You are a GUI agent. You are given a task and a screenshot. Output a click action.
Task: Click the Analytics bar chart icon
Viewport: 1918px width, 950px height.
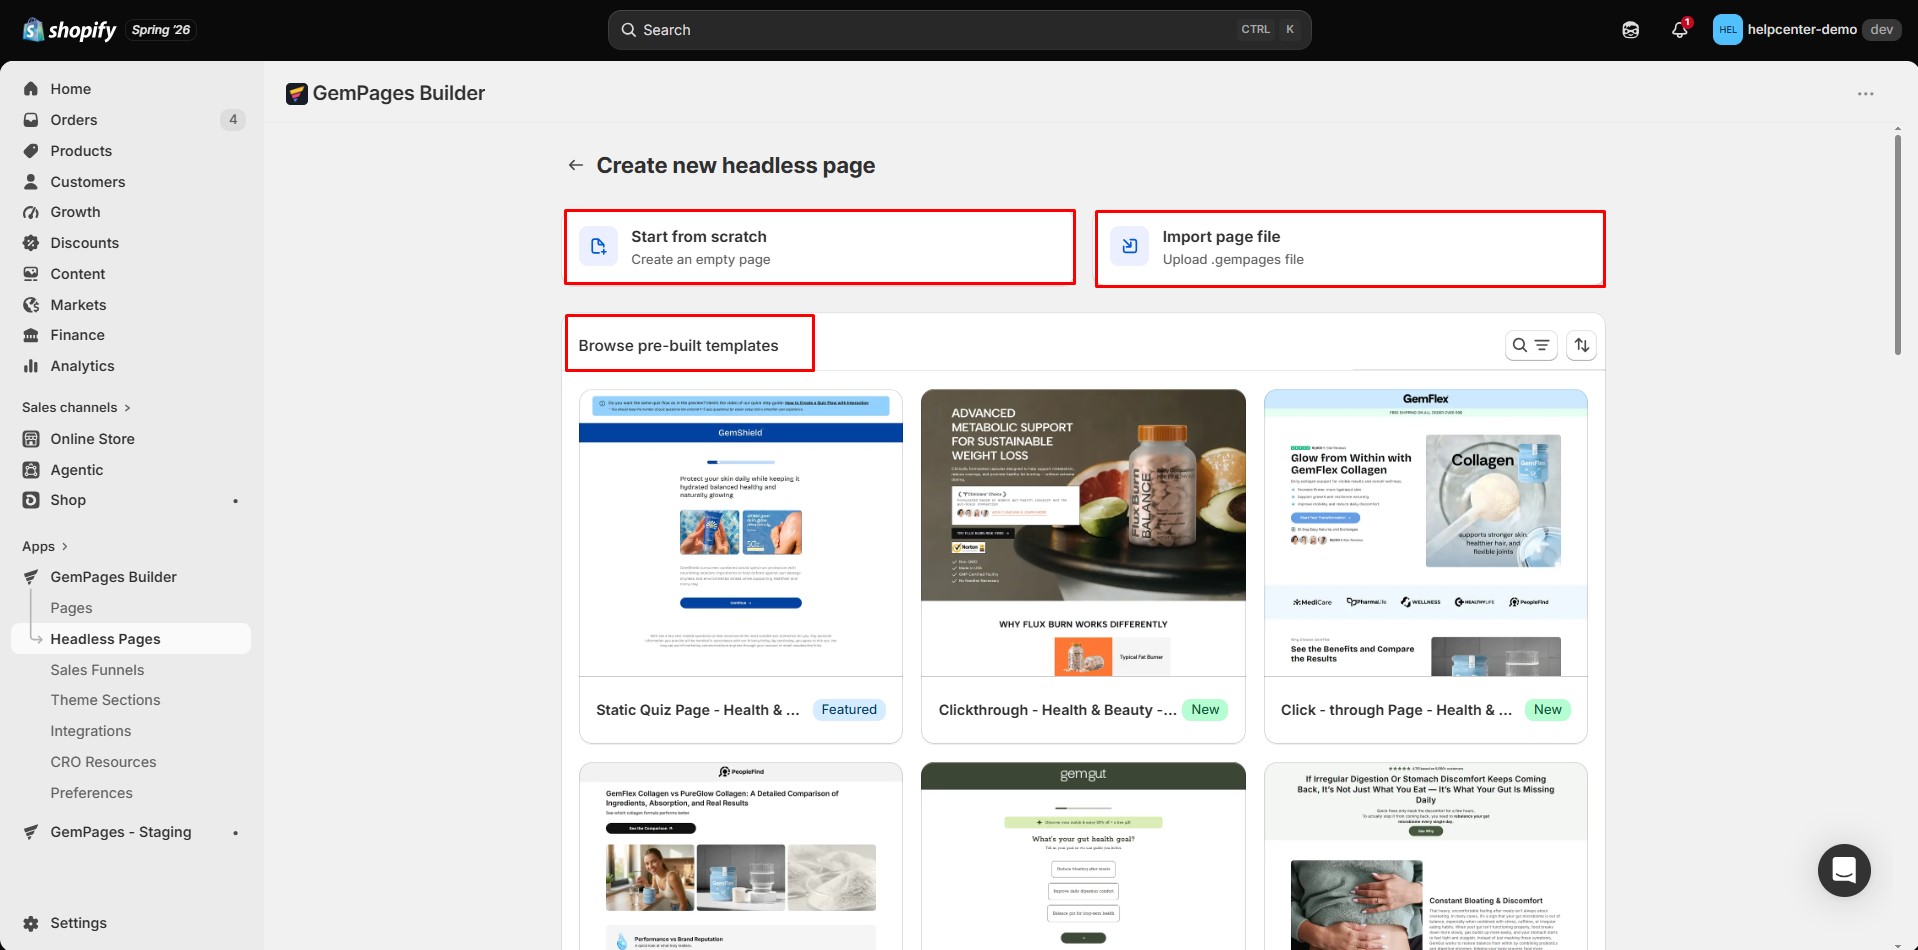pos(31,366)
